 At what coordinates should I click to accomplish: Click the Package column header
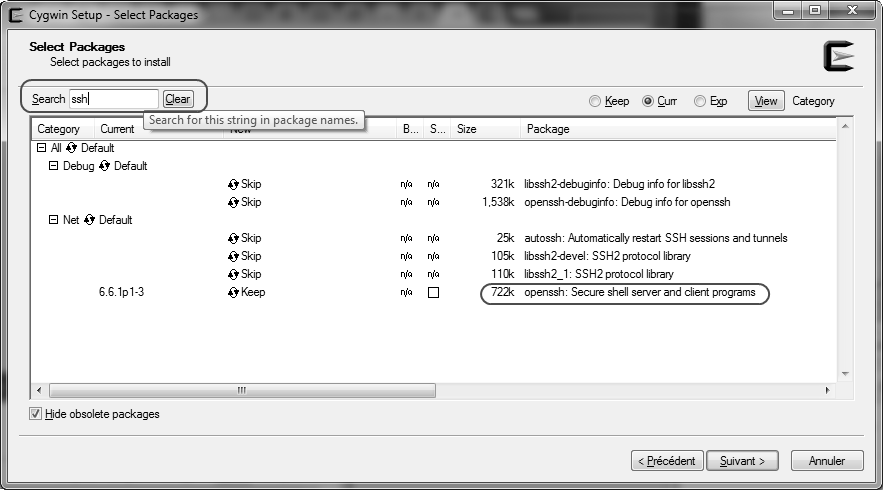pos(548,129)
